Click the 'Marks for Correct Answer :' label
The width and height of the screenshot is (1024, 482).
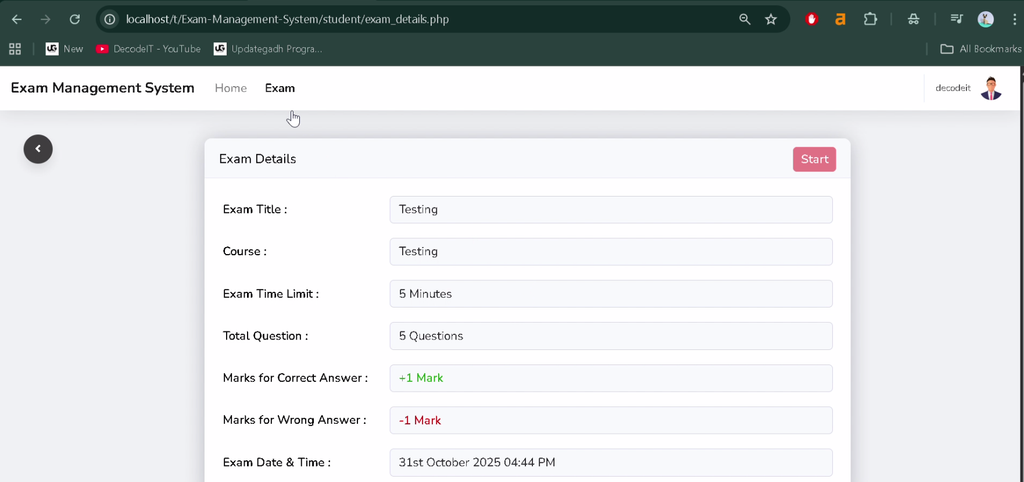295,378
